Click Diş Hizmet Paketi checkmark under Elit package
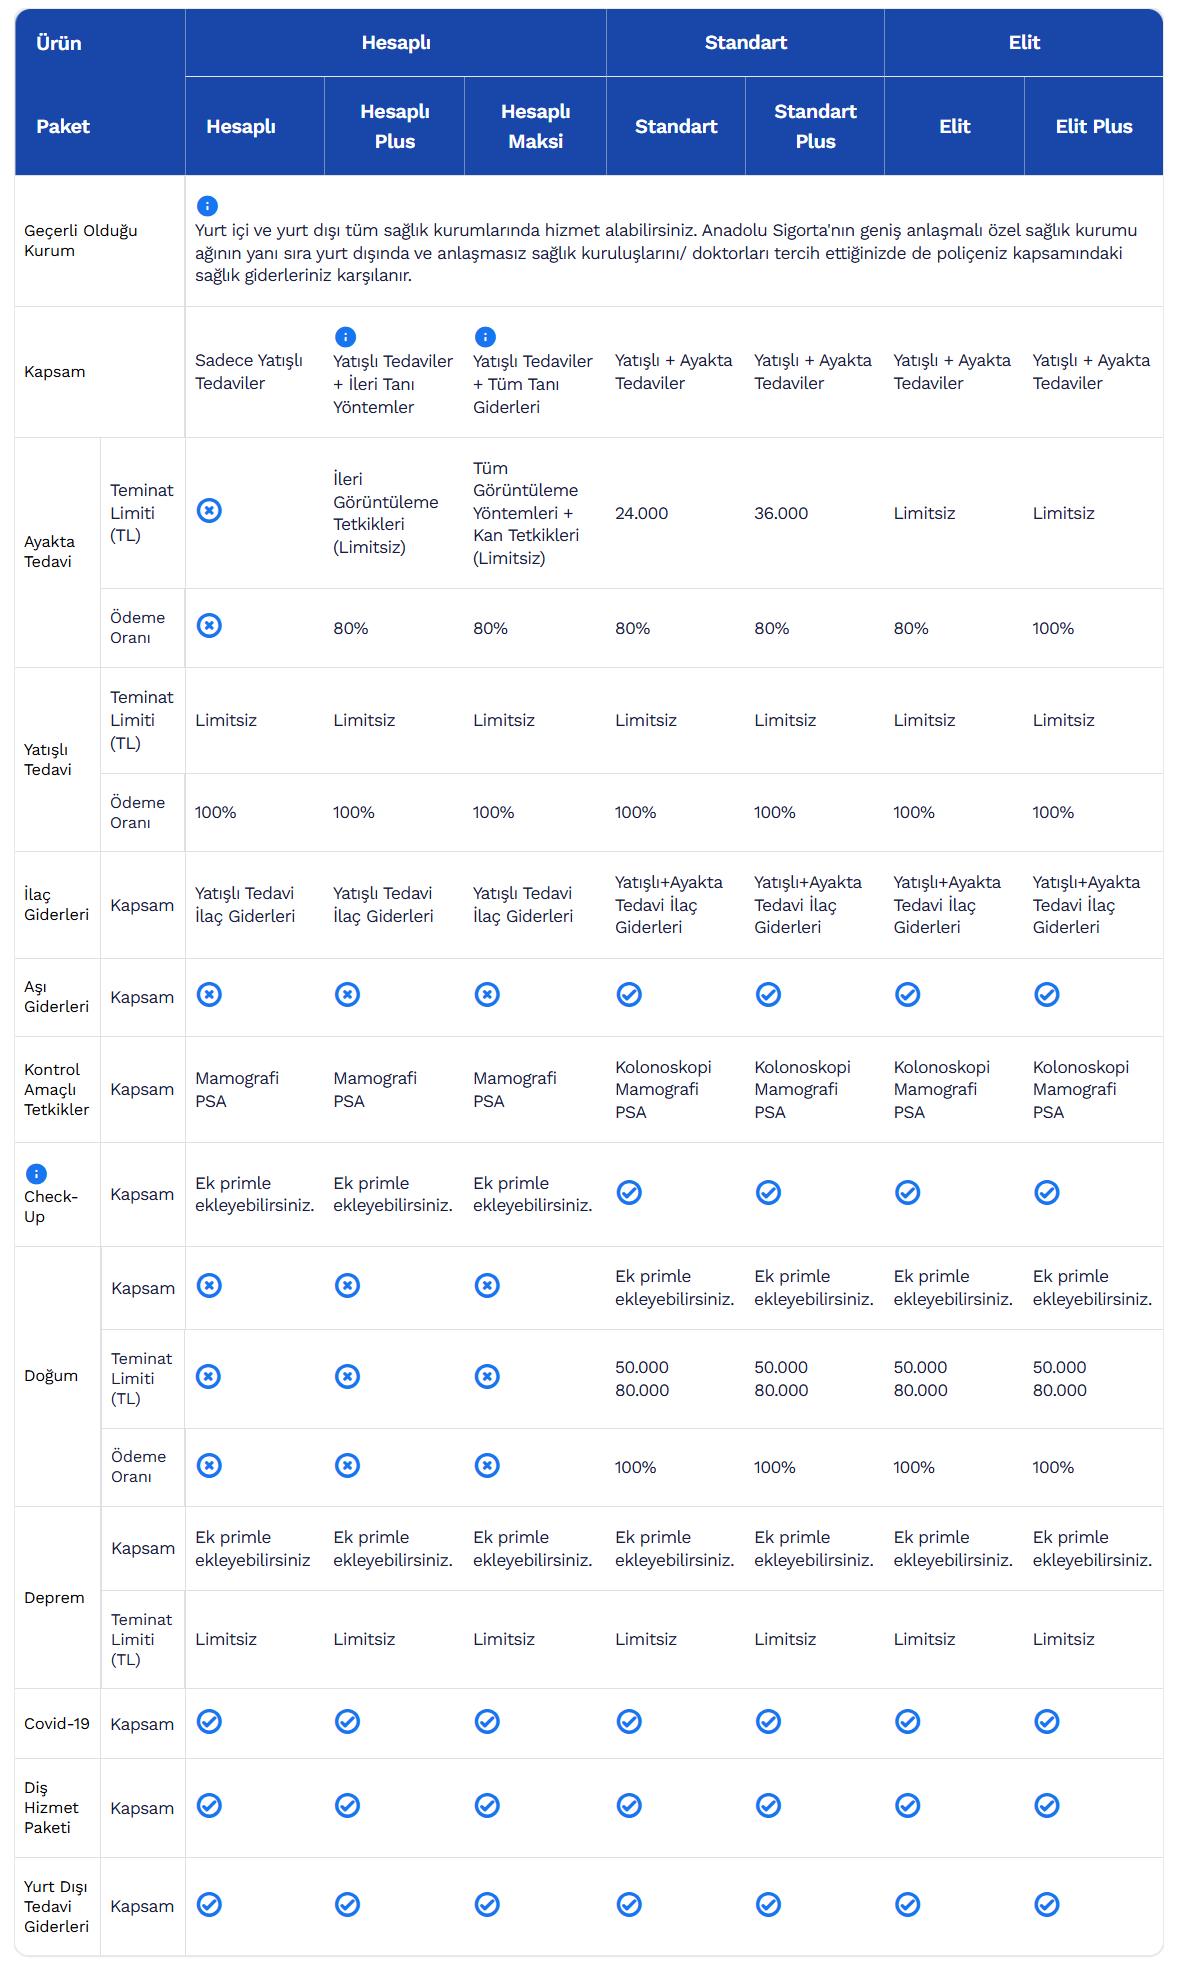This screenshot has width=1178, height=1982. (907, 1806)
